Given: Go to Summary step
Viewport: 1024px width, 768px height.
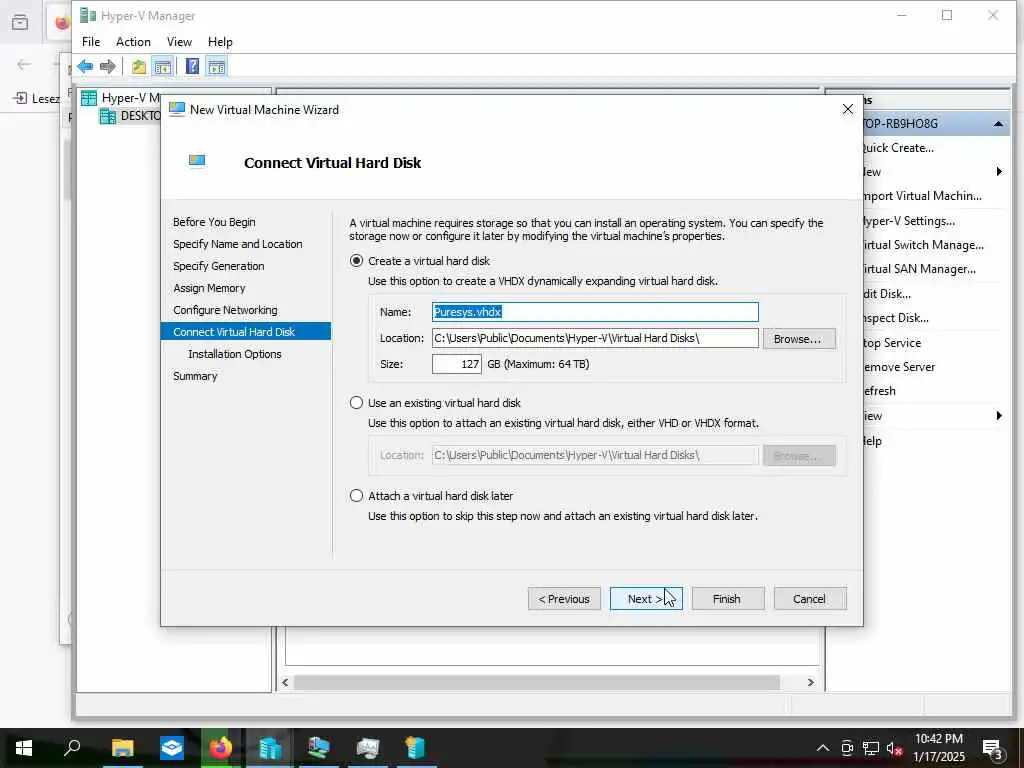Looking at the screenshot, I should pyautogui.click(x=195, y=376).
